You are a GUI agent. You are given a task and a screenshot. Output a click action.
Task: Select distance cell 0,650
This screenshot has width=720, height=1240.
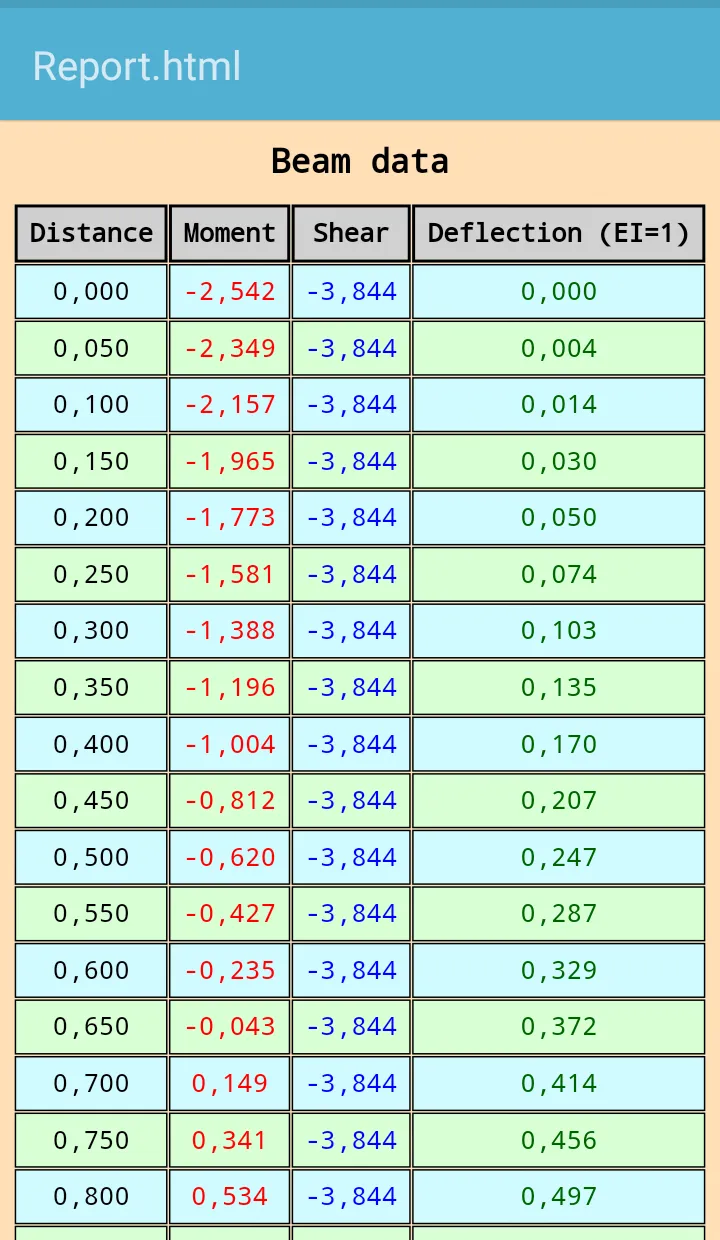pos(91,1027)
